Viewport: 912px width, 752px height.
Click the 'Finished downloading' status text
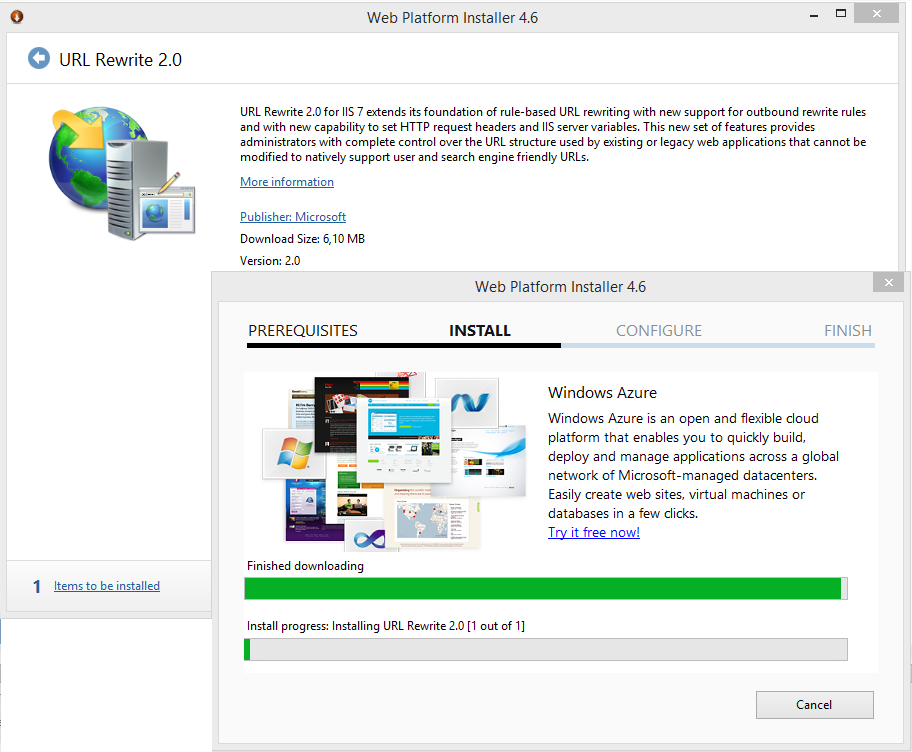click(x=305, y=566)
